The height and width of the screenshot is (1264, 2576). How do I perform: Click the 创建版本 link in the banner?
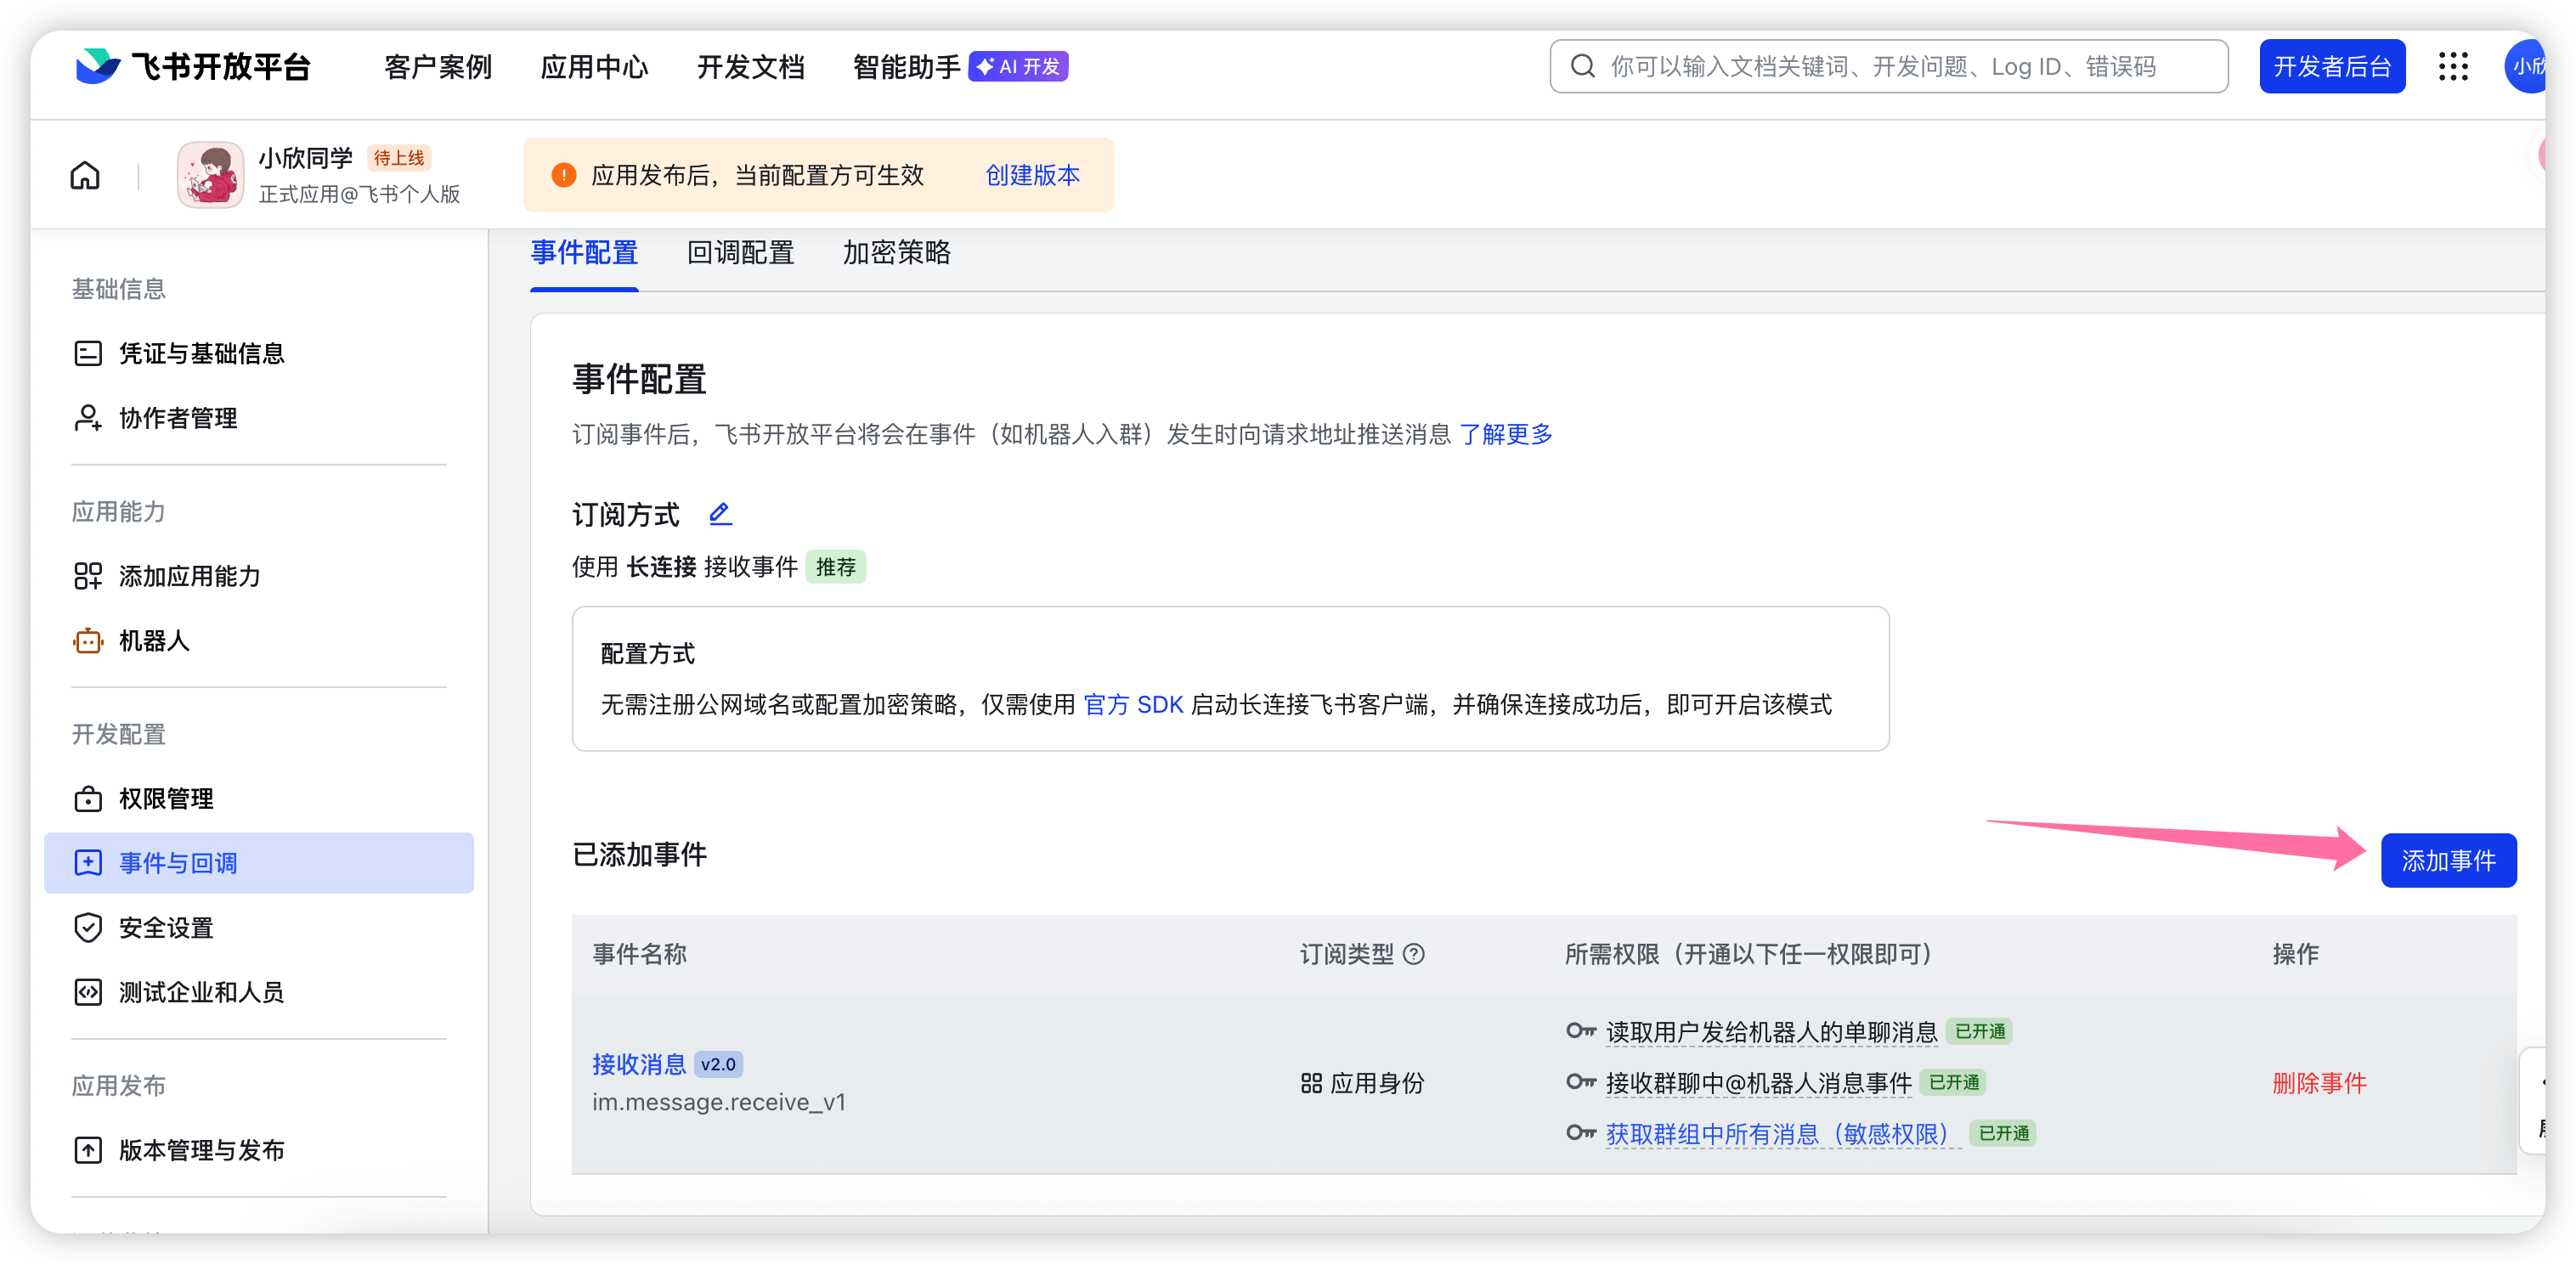point(1032,176)
